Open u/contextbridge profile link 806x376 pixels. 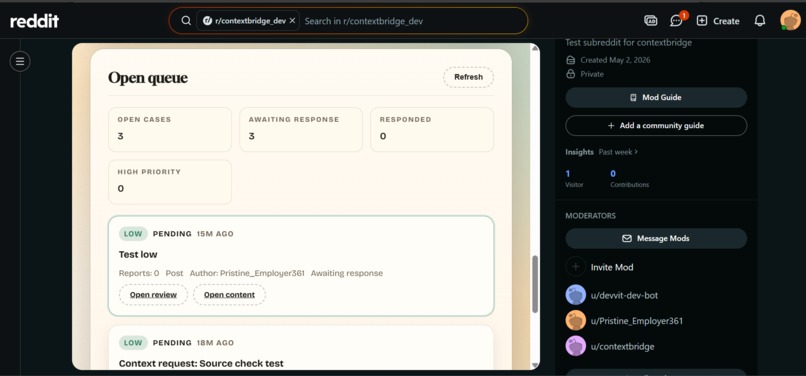click(622, 347)
